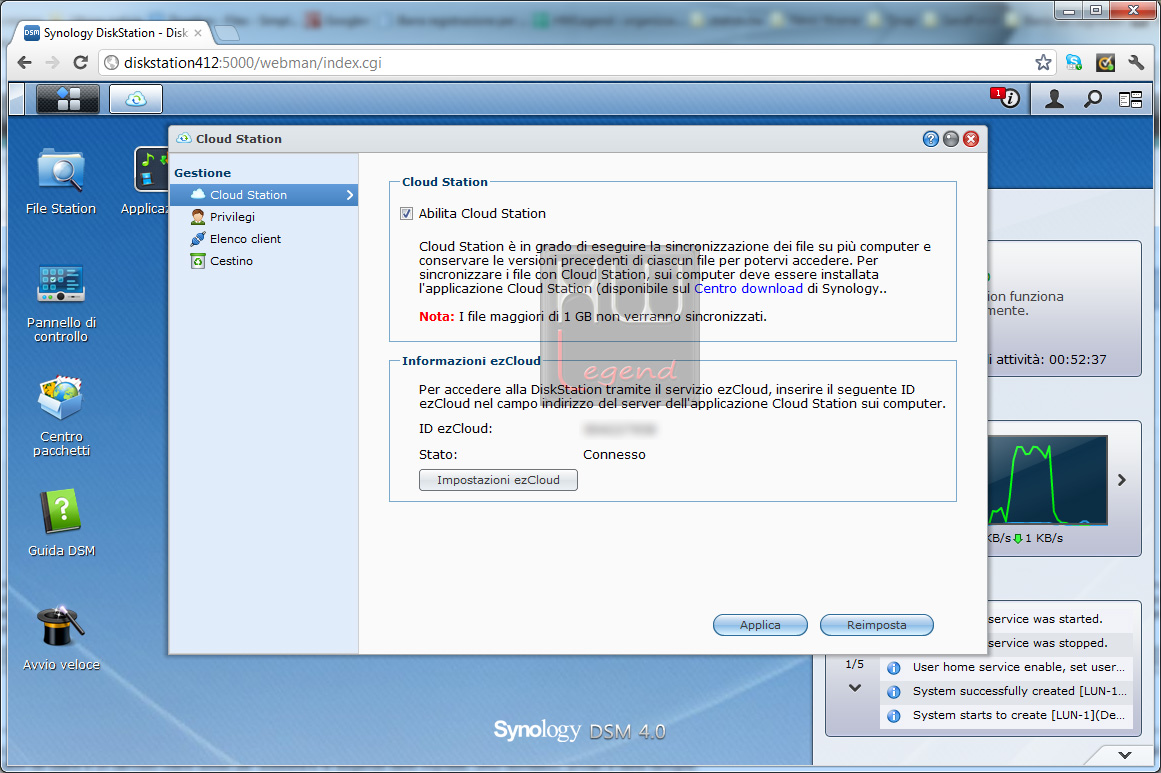Click the Skype browser extension icon
Screen dimensions: 1161x773
click(1074, 63)
